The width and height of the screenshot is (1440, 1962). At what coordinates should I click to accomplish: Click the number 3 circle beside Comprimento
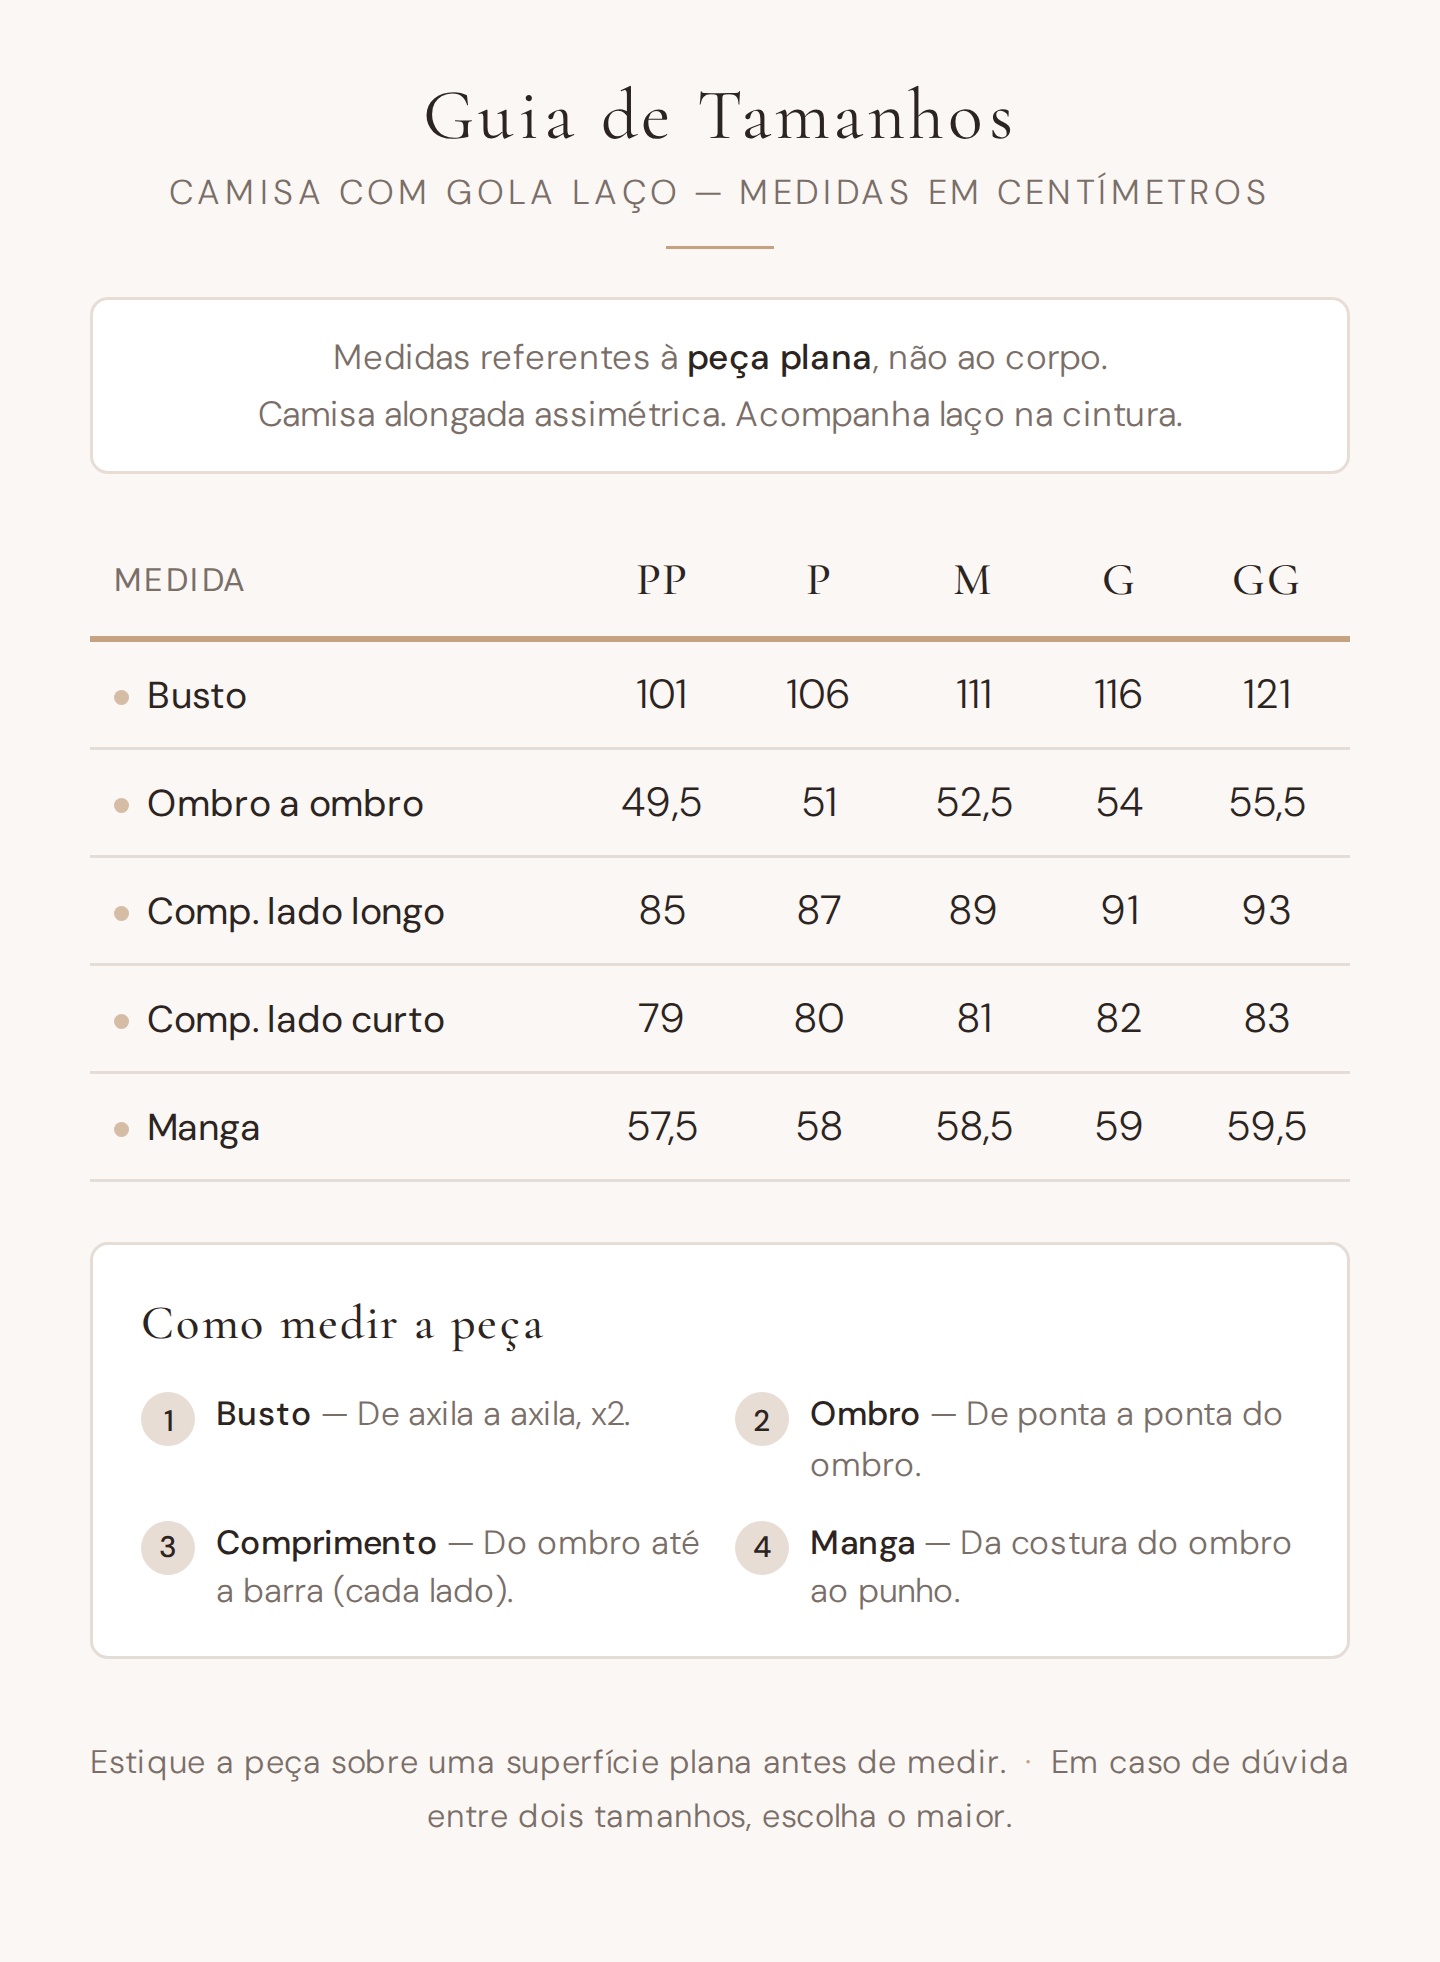tap(168, 1547)
